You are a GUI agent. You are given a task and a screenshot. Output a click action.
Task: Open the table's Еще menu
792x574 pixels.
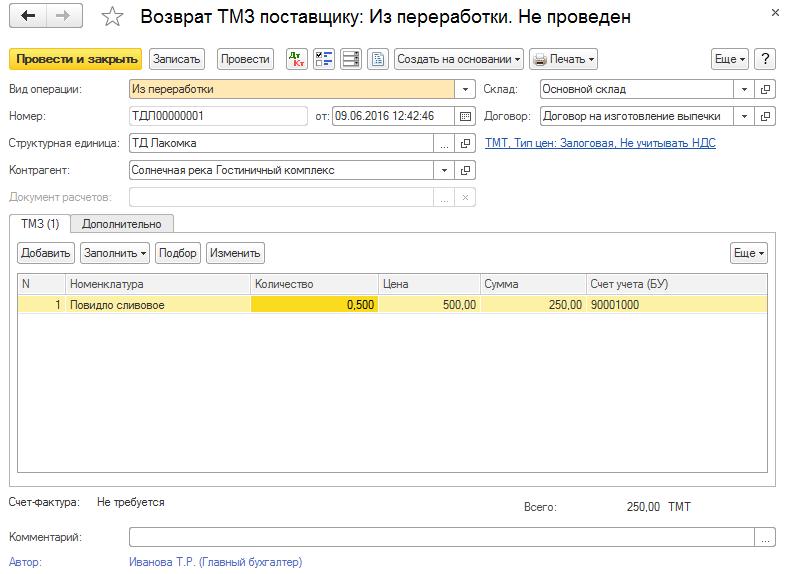tap(749, 253)
